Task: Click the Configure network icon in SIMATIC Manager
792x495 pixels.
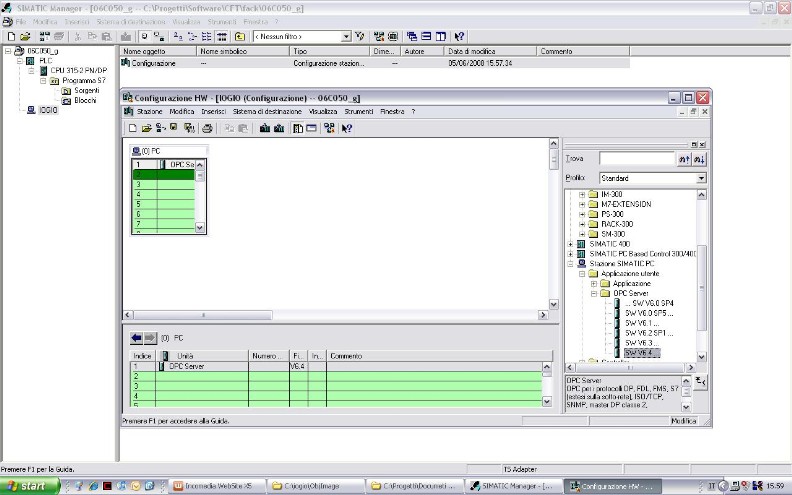Action: [379, 36]
